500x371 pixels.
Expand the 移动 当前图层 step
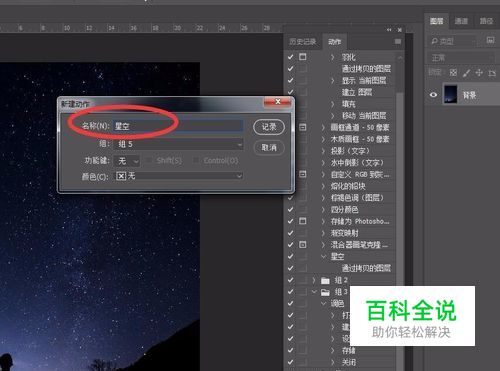pos(332,116)
